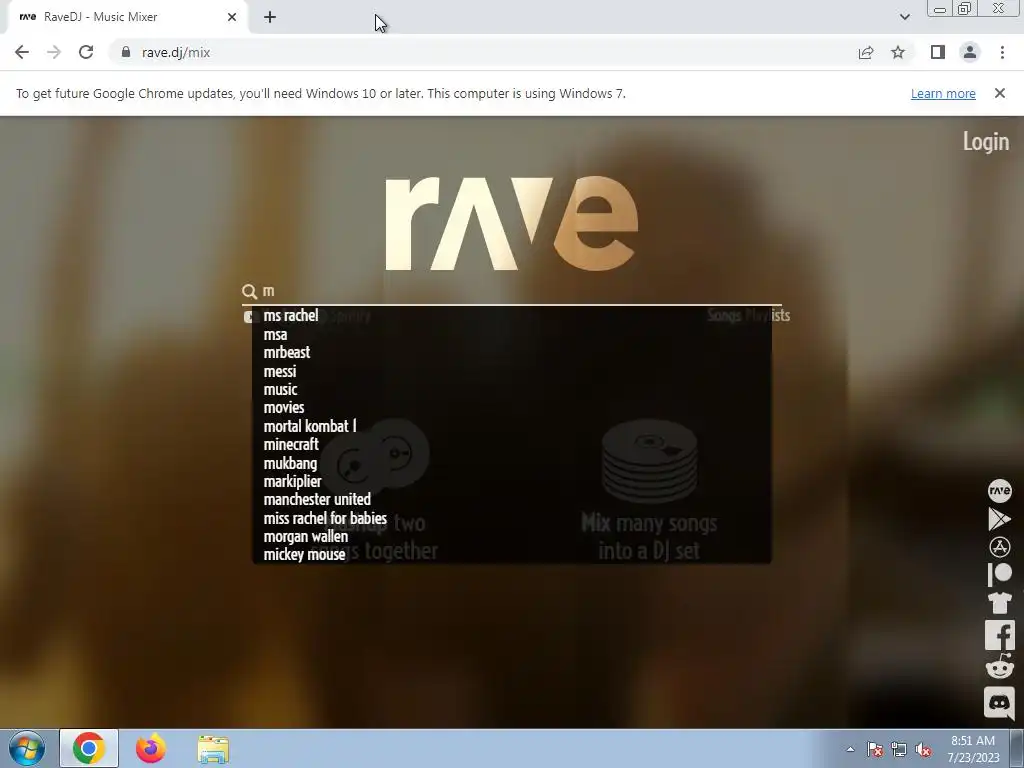Open the Google Play store icon
Screen dimensions: 1024x768
pos(999,519)
